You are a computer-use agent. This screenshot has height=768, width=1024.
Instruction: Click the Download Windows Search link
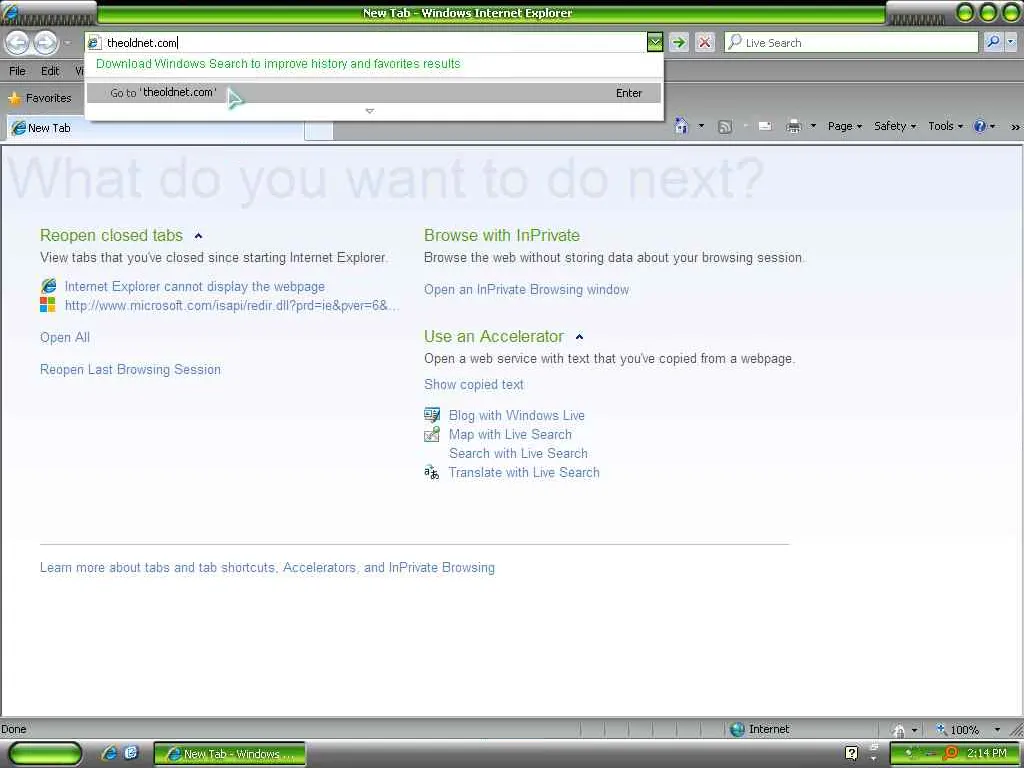tap(278, 64)
